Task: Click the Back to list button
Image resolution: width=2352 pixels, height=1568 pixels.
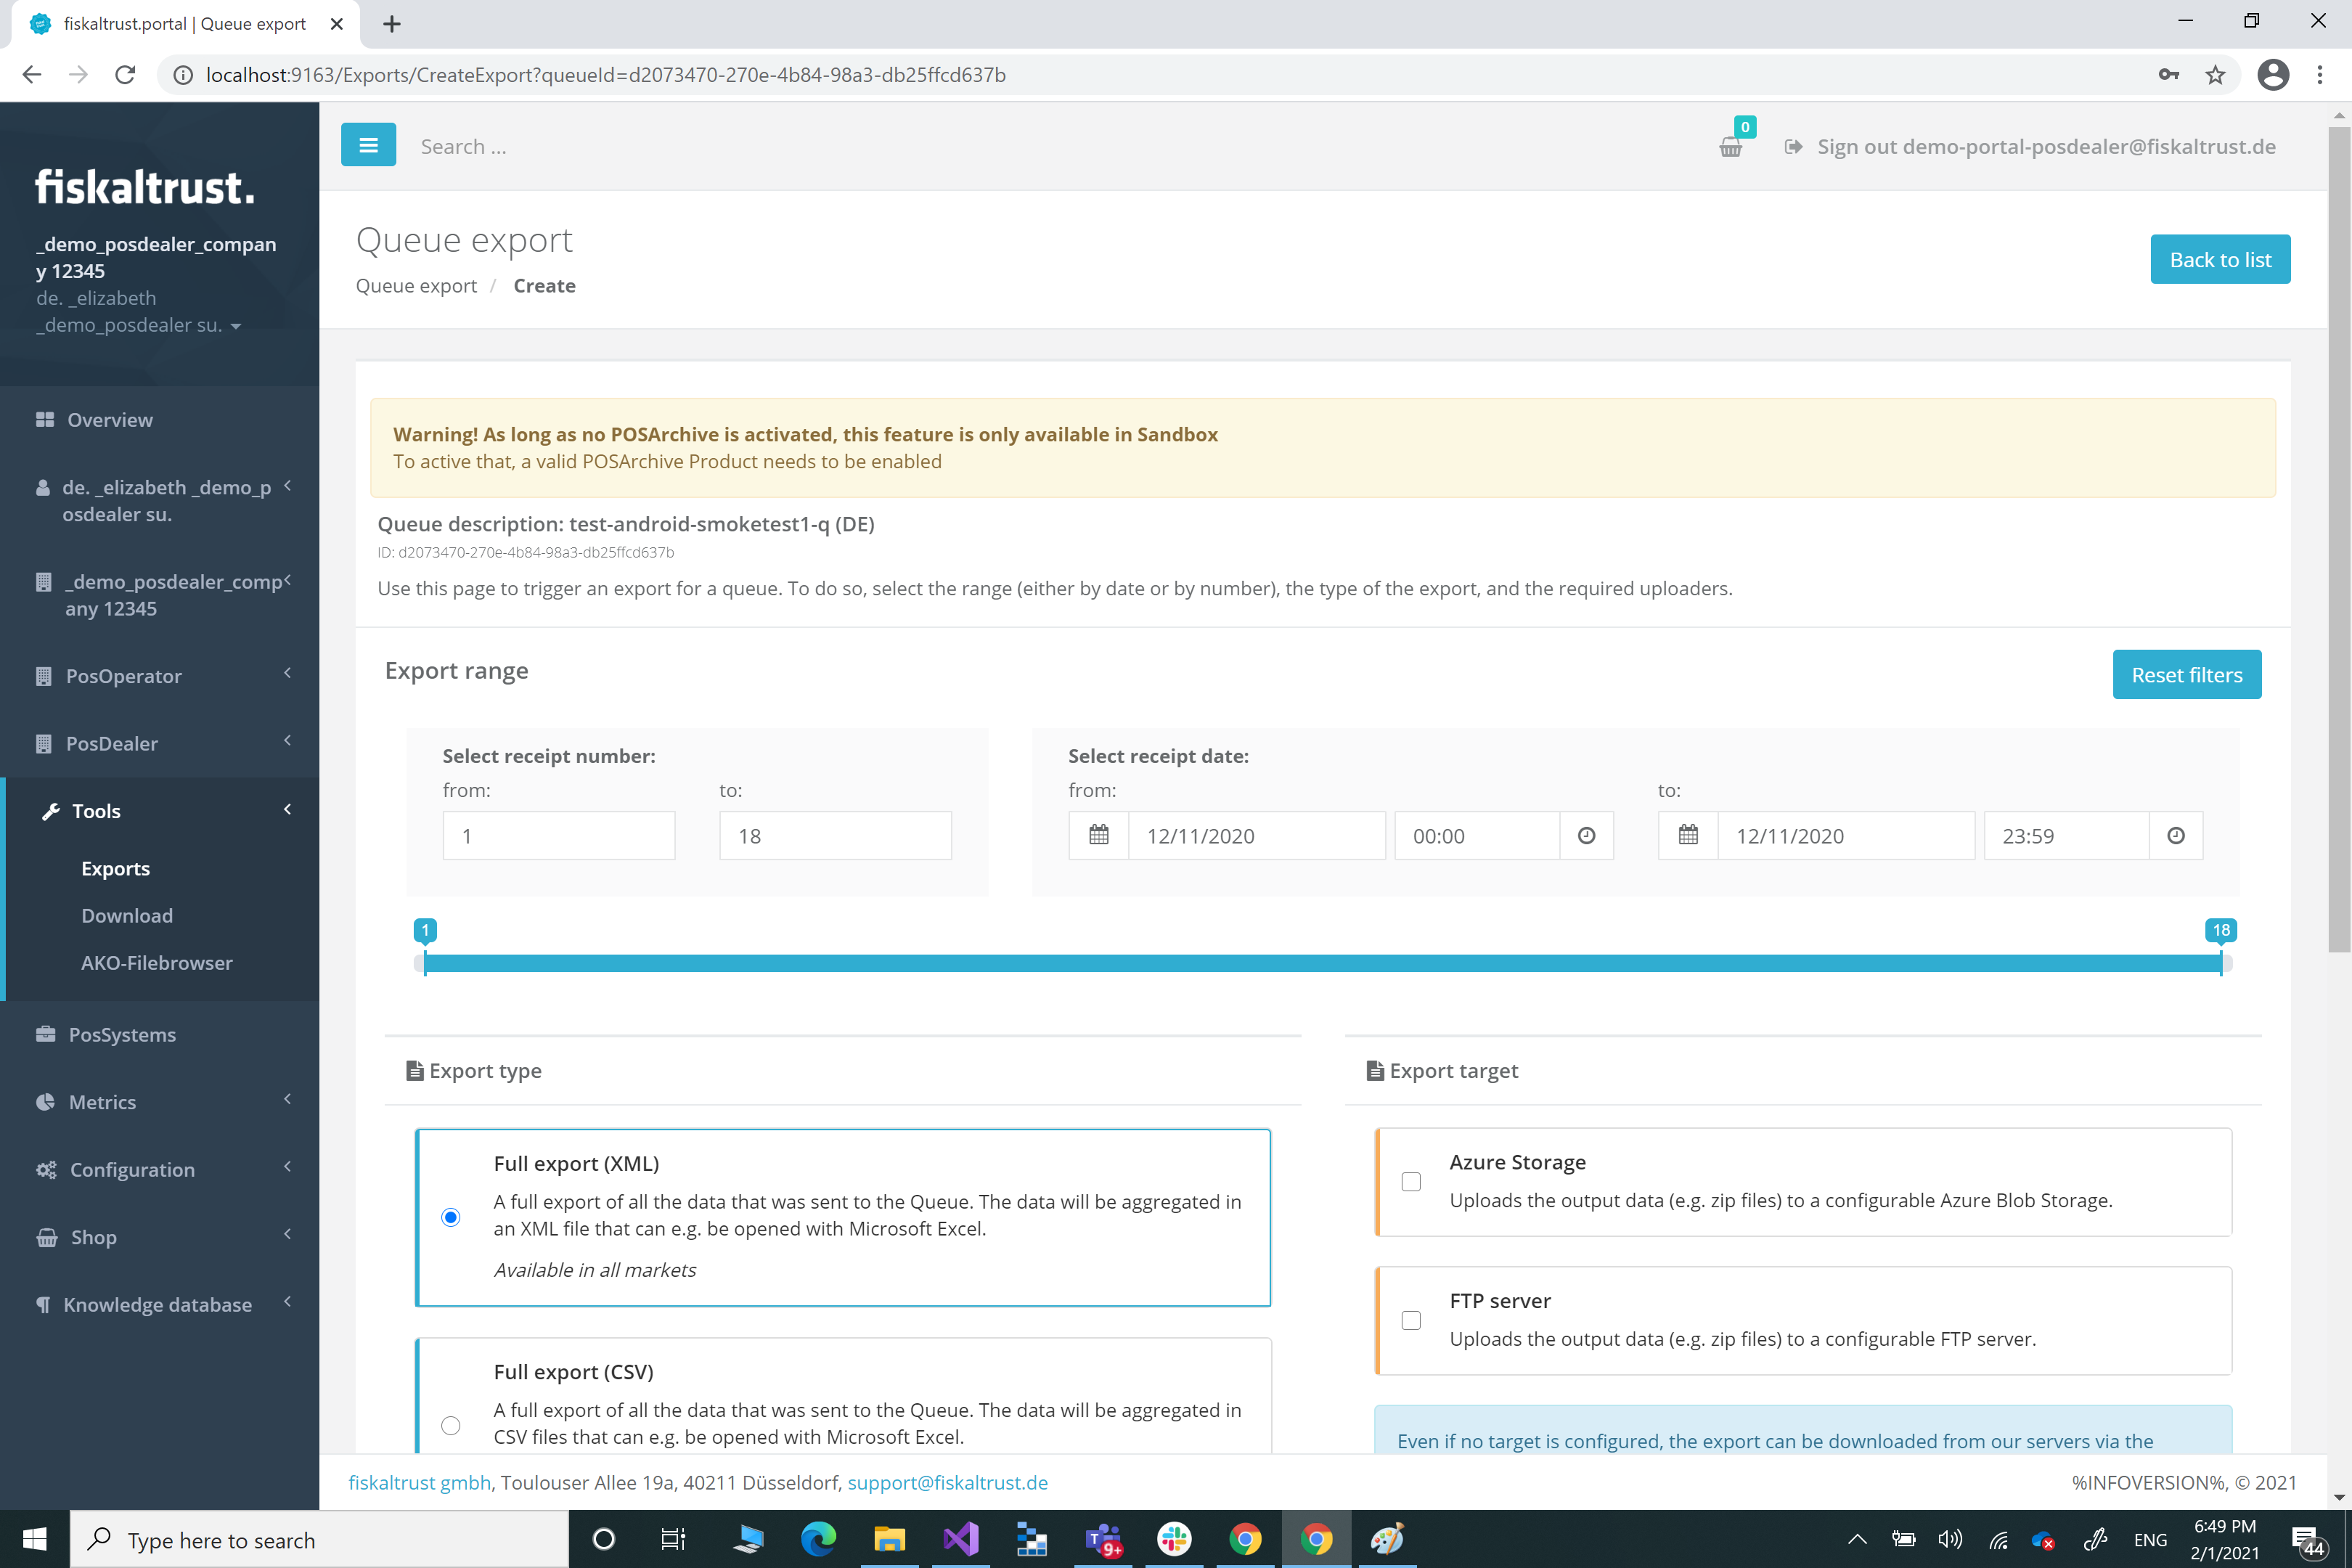Action: pyautogui.click(x=2219, y=259)
